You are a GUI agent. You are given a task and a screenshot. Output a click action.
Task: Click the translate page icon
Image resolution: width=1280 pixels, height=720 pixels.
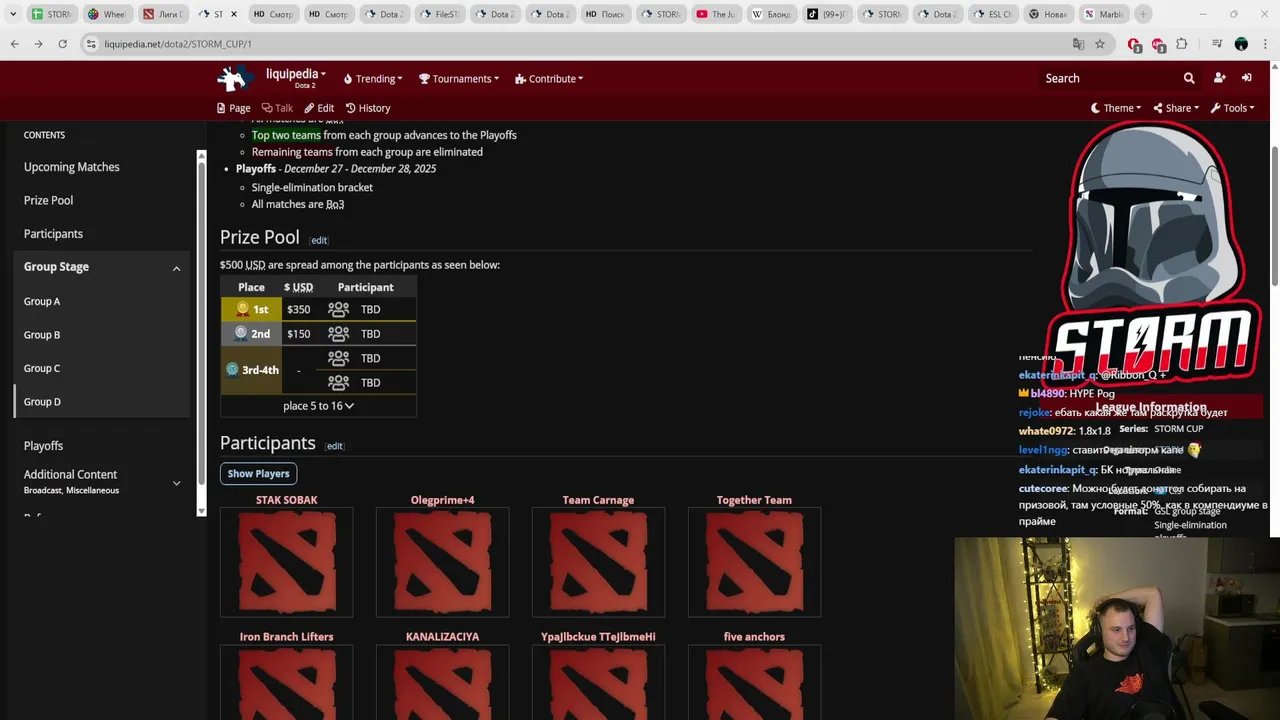1078,44
